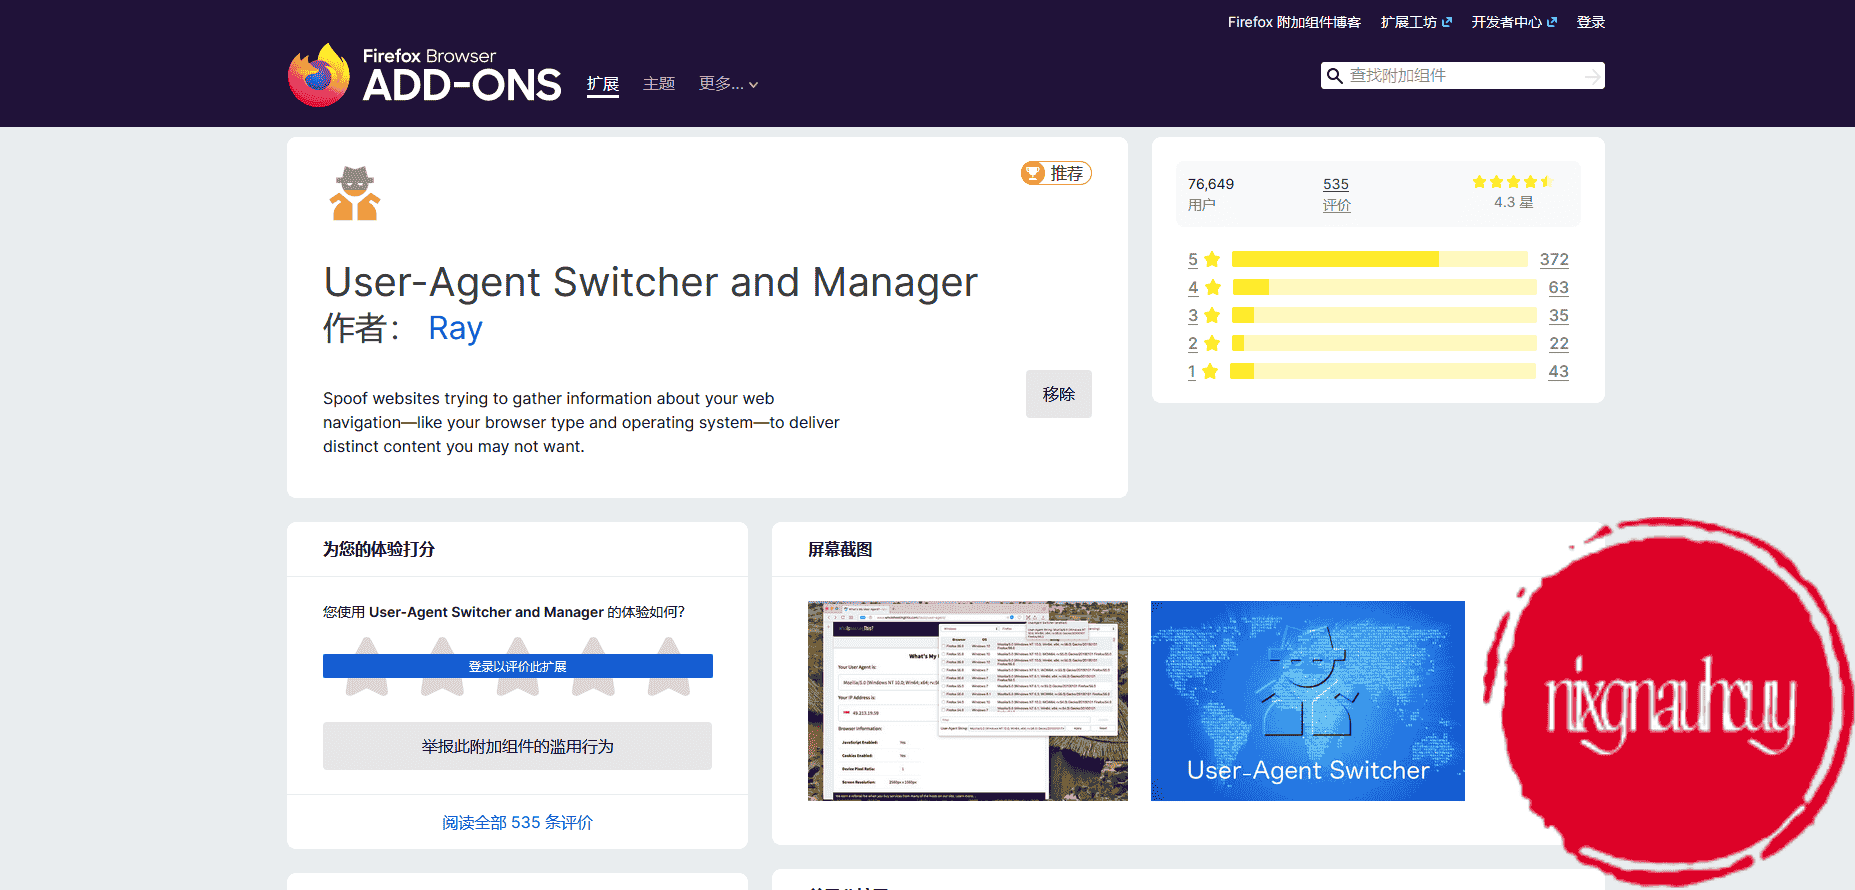The image size is (1855, 890).
Task: Click the 移除 button
Action: click(x=1058, y=394)
